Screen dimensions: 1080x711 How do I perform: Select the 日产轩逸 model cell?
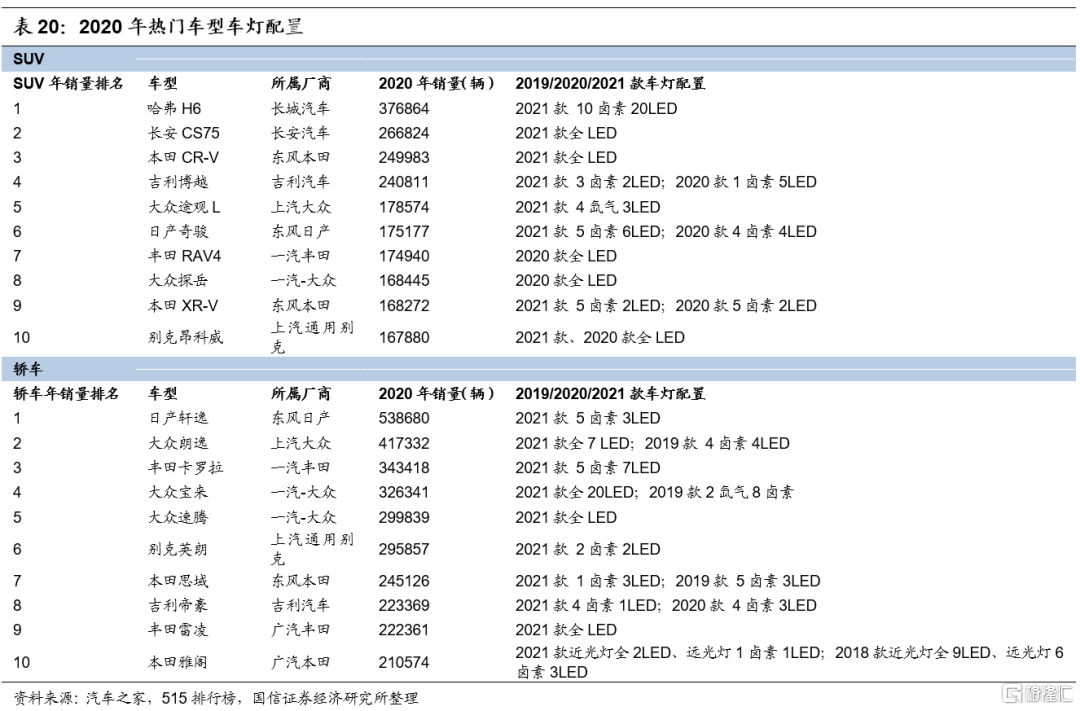point(178,418)
